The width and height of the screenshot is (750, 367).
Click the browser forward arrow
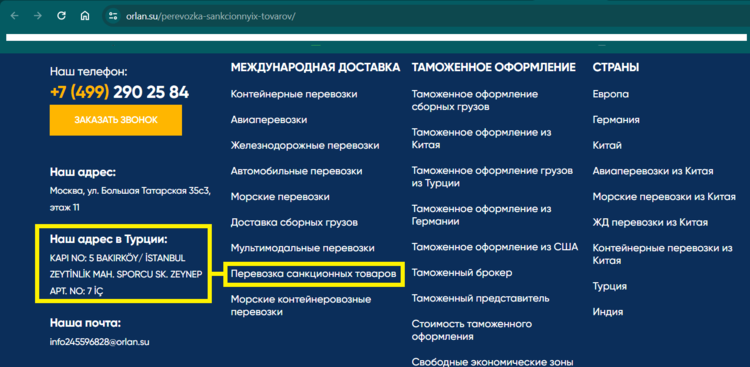coord(38,16)
